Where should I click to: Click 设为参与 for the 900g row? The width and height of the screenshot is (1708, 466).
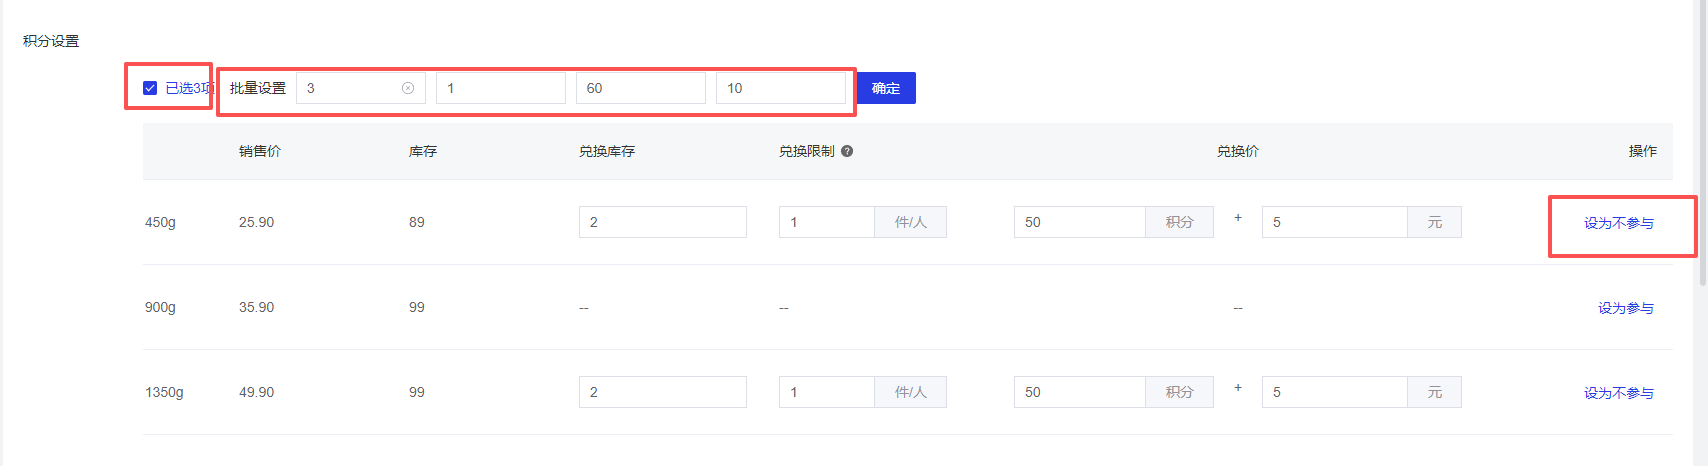pyautogui.click(x=1625, y=308)
